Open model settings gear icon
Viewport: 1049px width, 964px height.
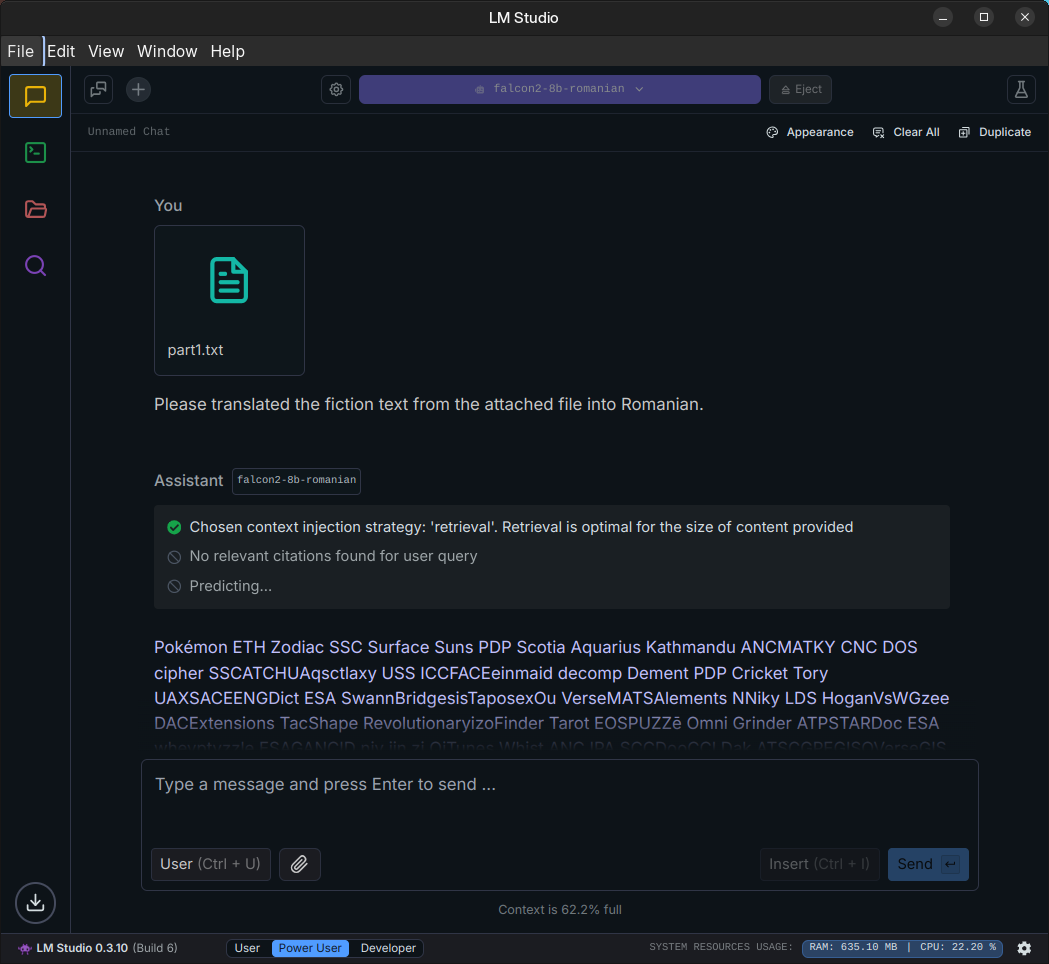click(336, 89)
